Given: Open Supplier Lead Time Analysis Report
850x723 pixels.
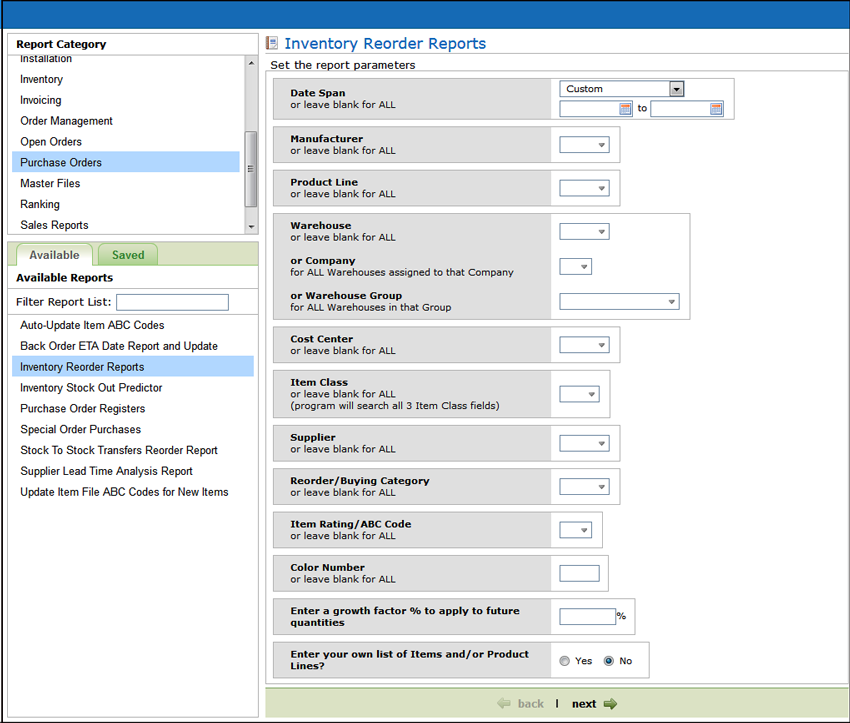Looking at the screenshot, I should pyautogui.click(x=106, y=471).
